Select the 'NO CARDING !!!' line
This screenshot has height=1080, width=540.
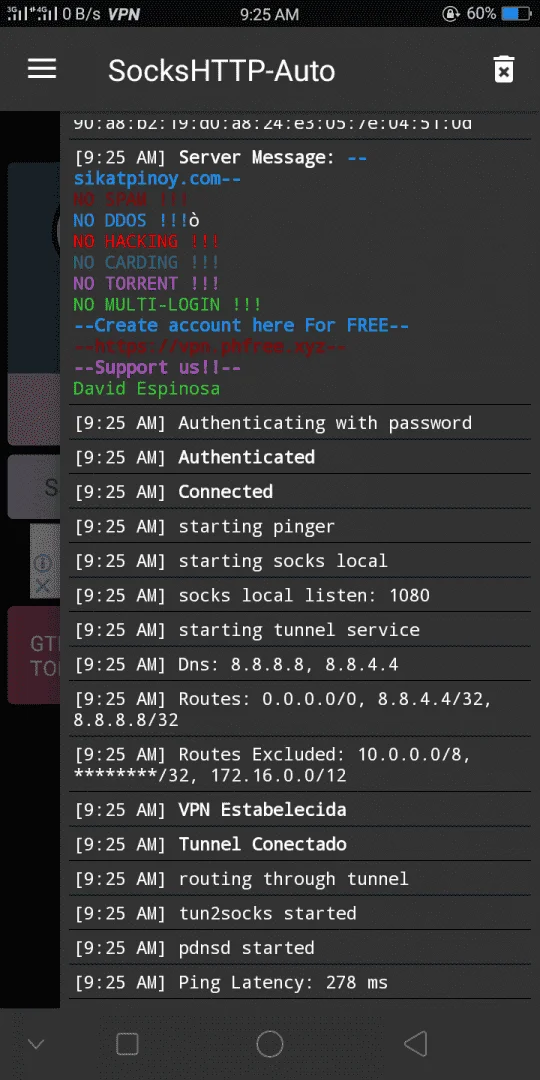146,262
